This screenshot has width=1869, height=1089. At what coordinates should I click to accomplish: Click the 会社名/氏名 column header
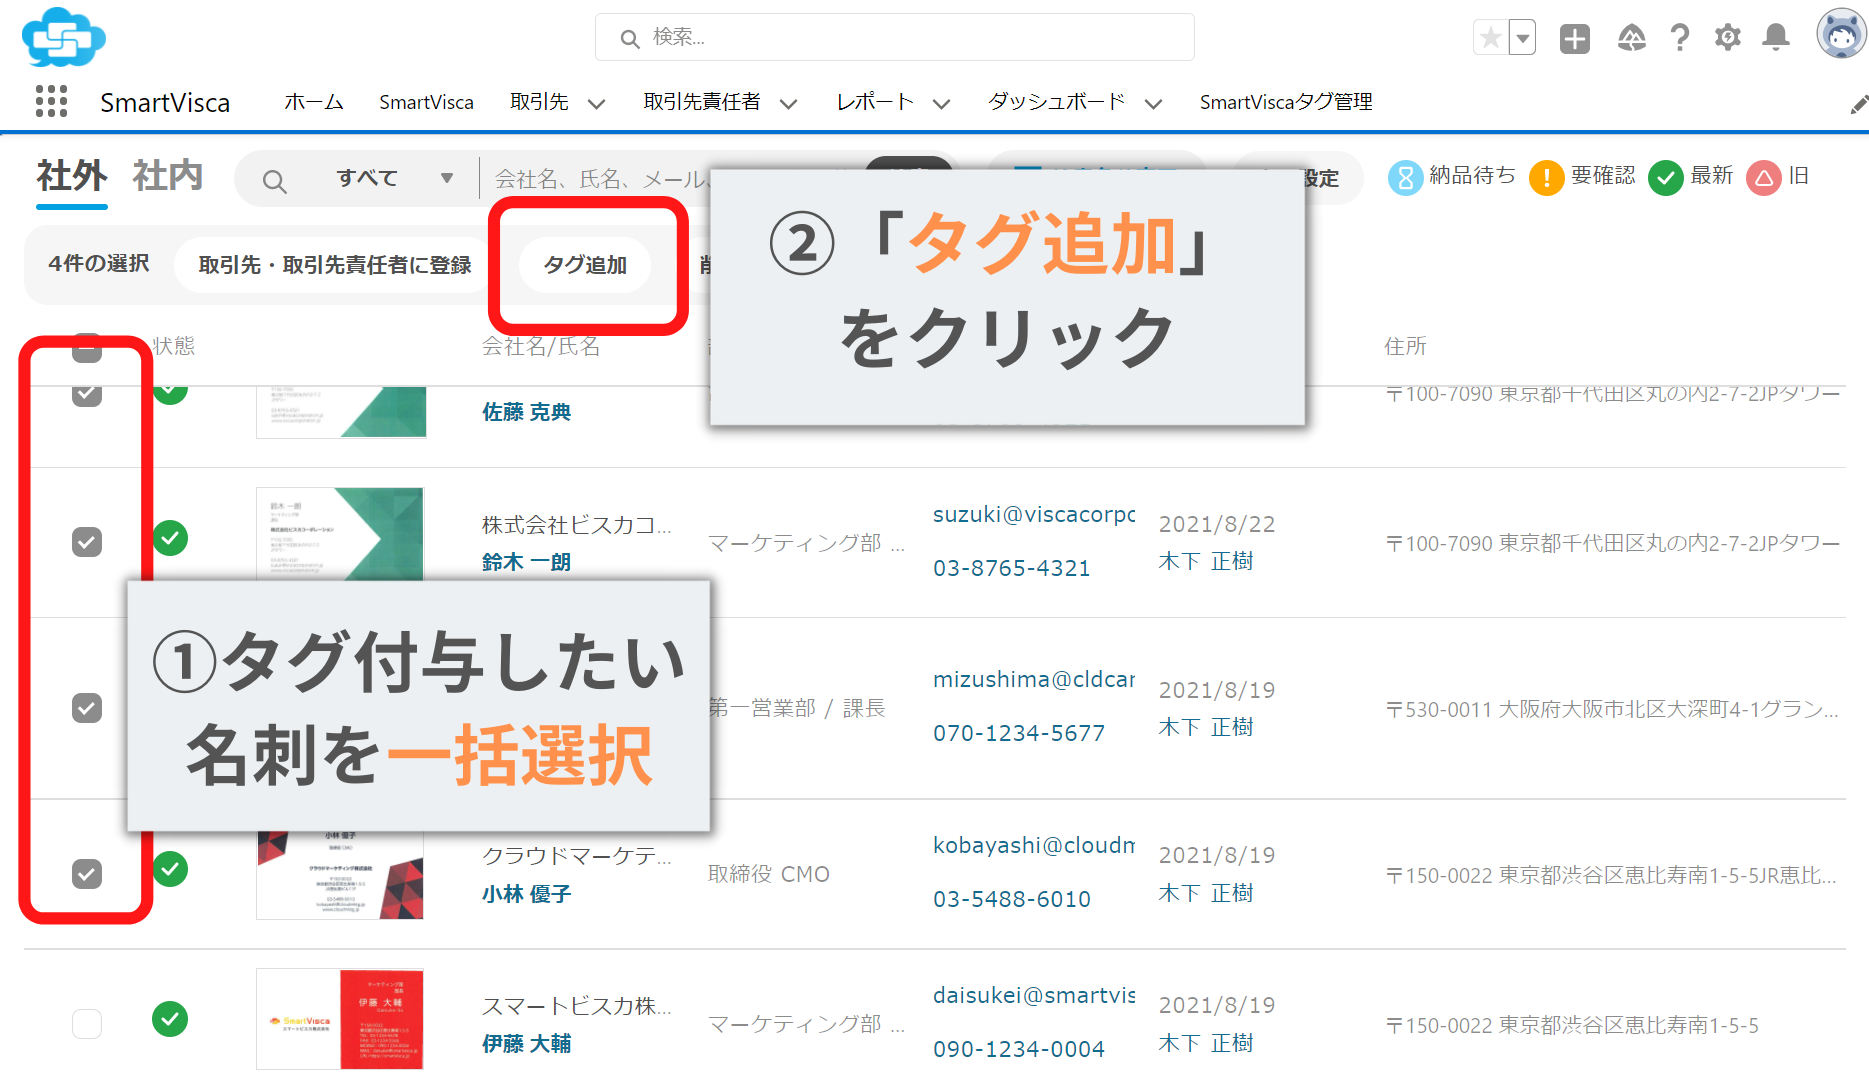click(x=541, y=346)
